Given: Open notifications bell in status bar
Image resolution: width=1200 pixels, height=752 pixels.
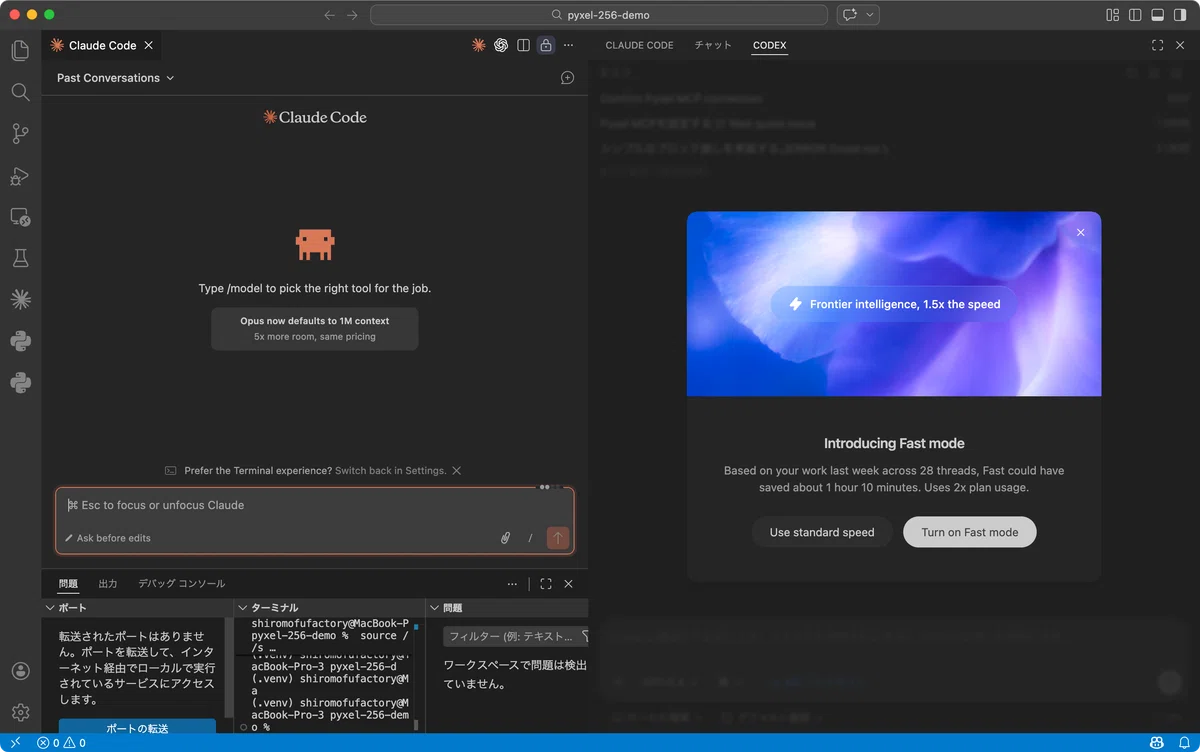Looking at the screenshot, I should tap(1184, 743).
